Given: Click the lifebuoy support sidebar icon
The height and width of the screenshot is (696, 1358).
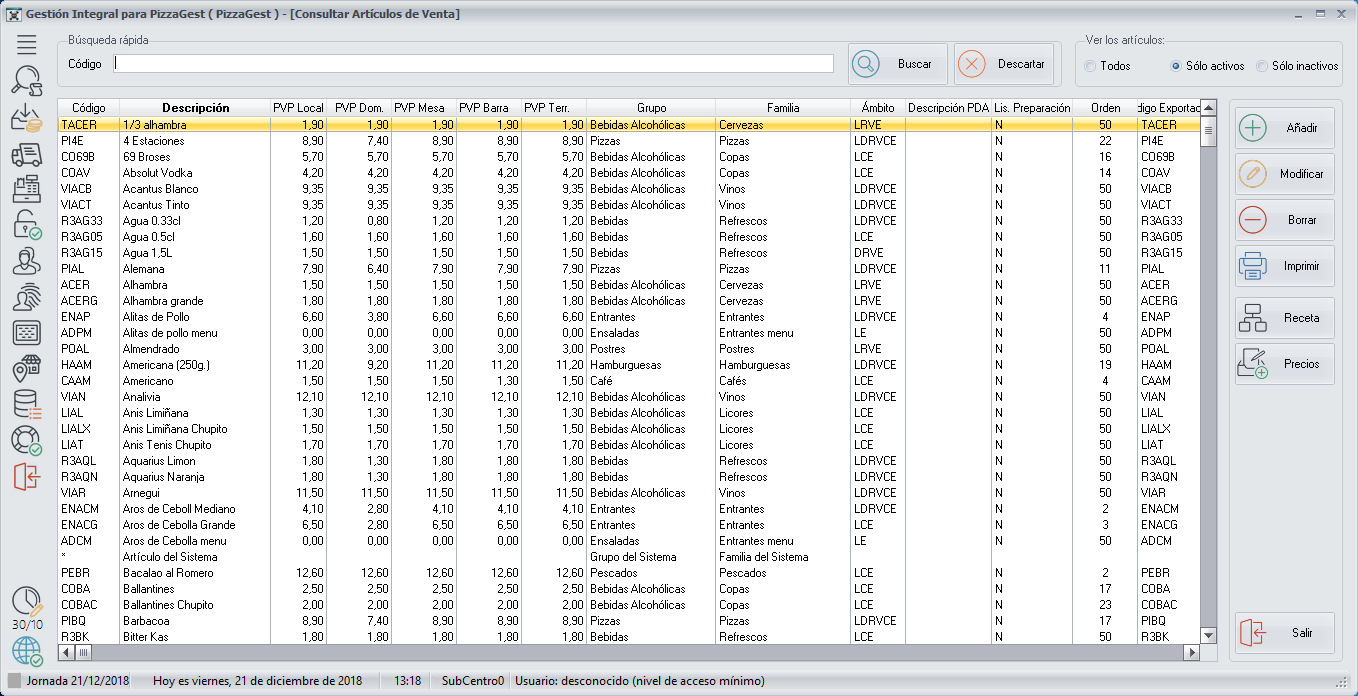Looking at the screenshot, I should 26,440.
